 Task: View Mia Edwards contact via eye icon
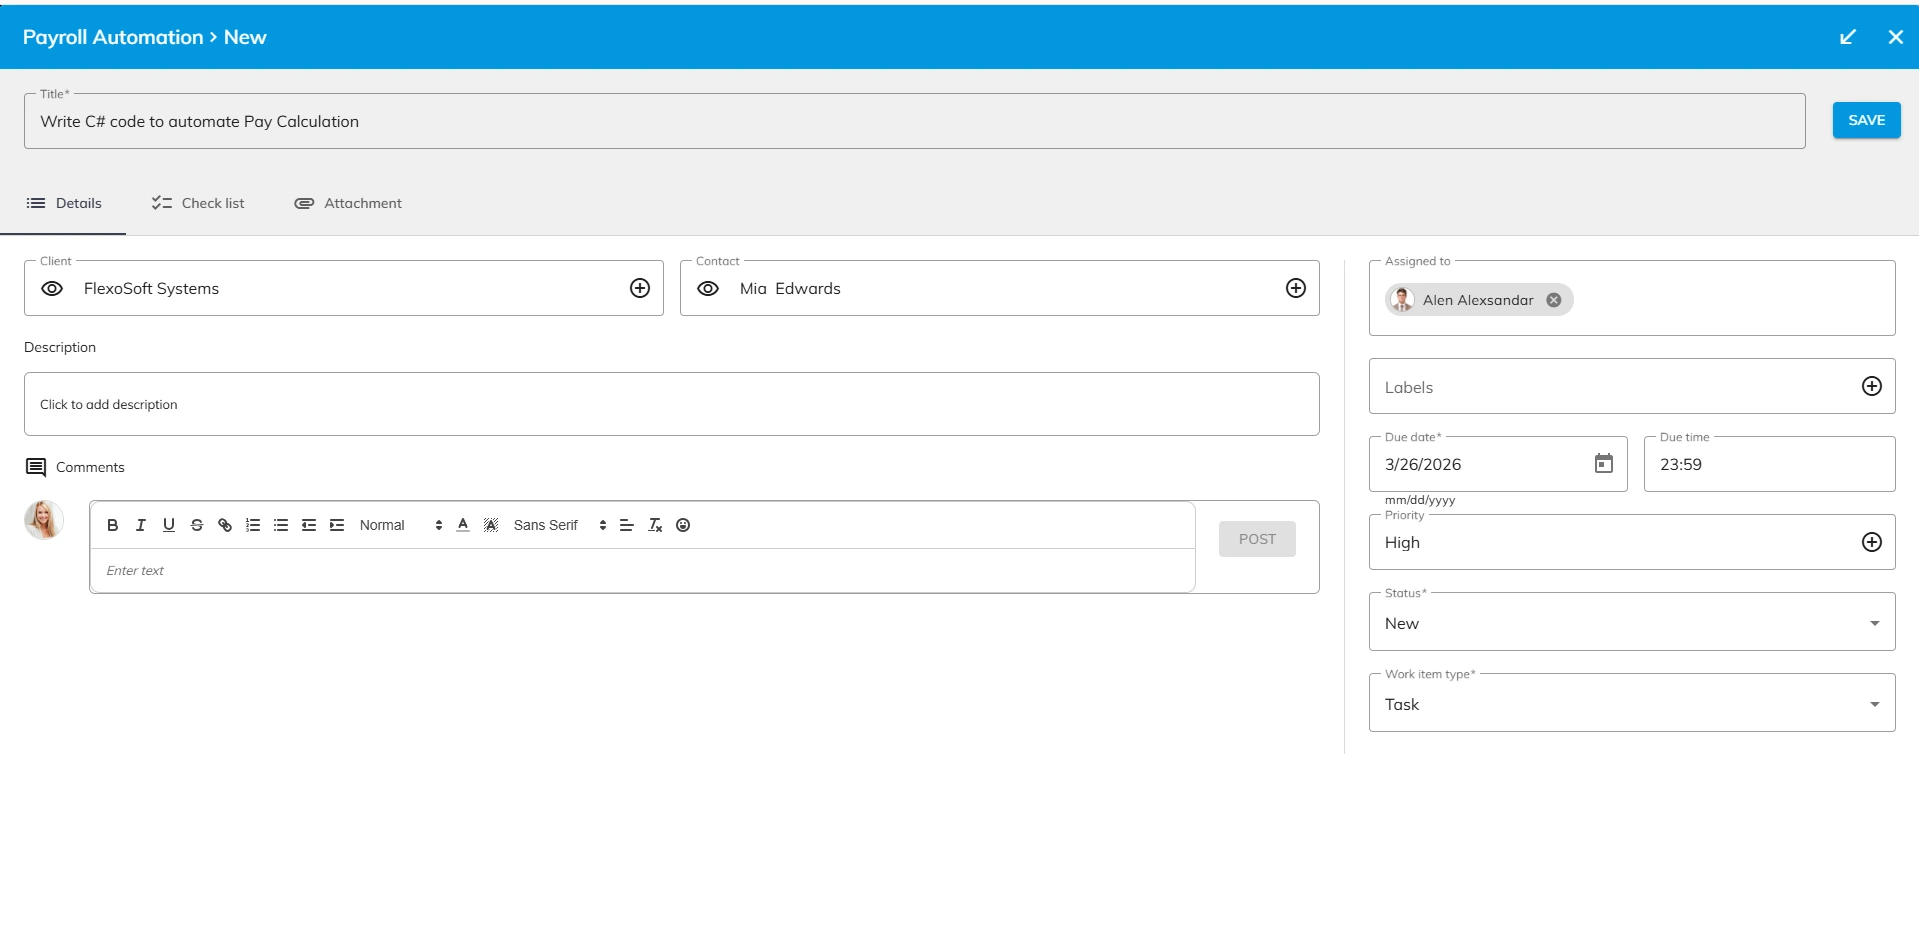point(708,289)
